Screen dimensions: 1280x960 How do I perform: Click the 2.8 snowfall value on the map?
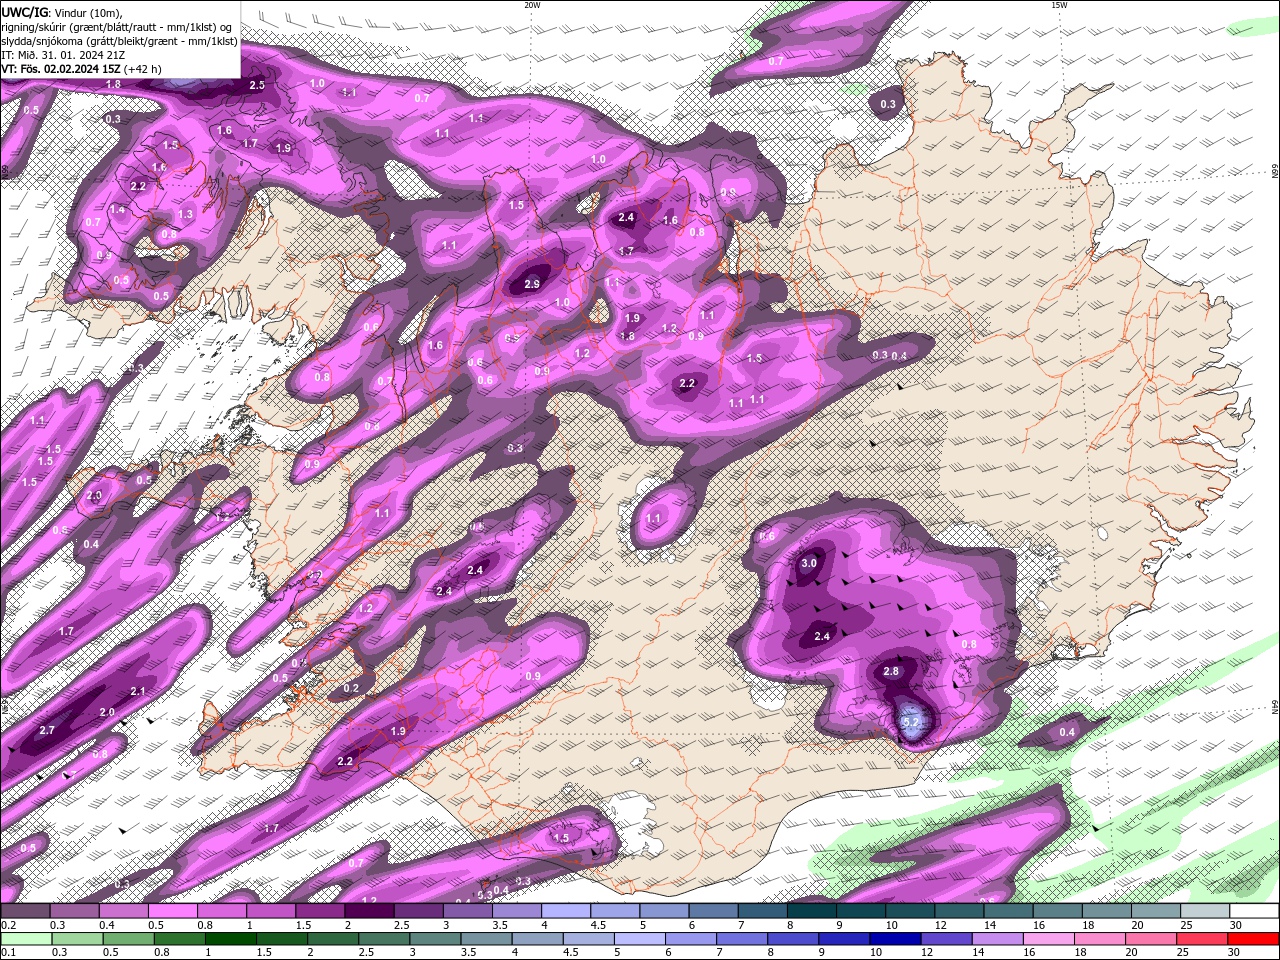tap(892, 671)
